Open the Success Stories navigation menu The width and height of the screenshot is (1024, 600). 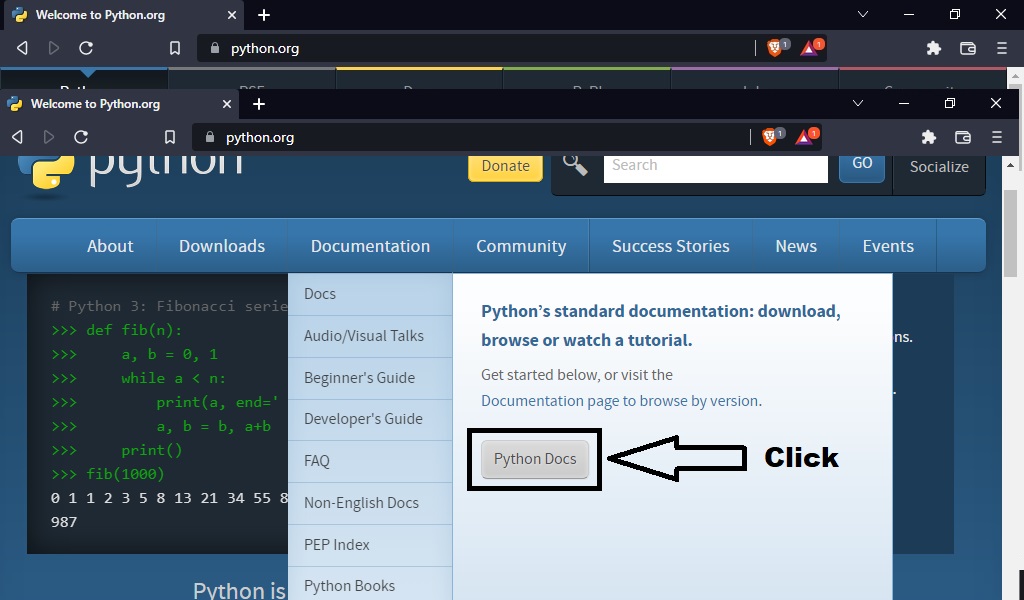pyautogui.click(x=671, y=246)
